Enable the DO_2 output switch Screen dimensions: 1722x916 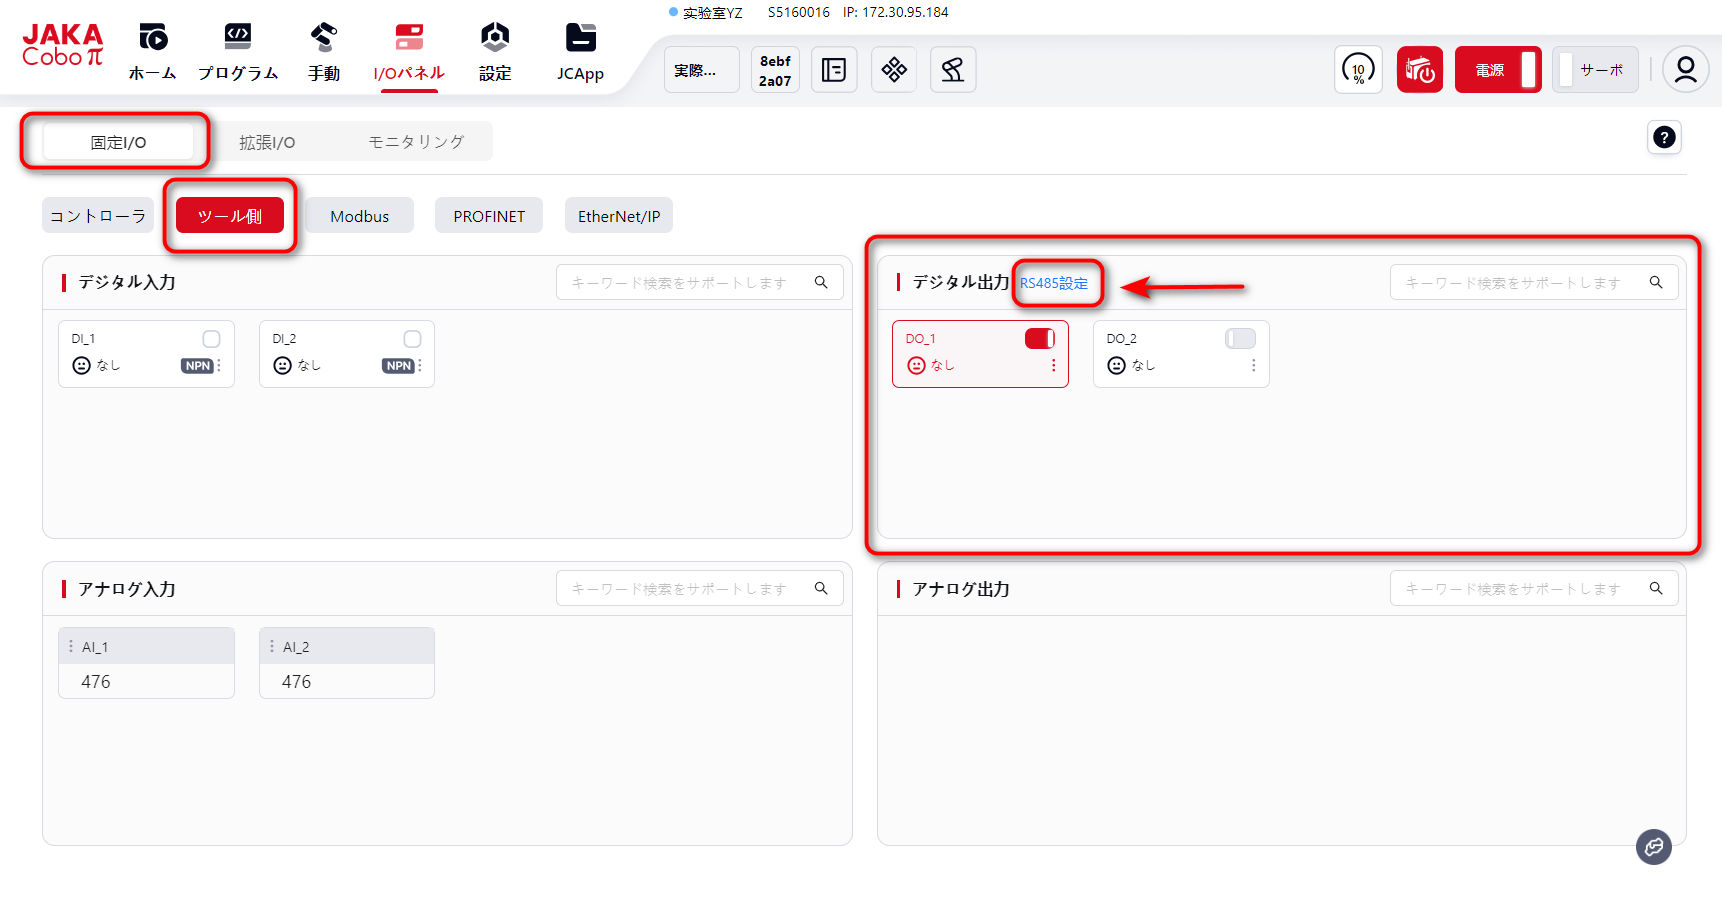[x=1240, y=339]
